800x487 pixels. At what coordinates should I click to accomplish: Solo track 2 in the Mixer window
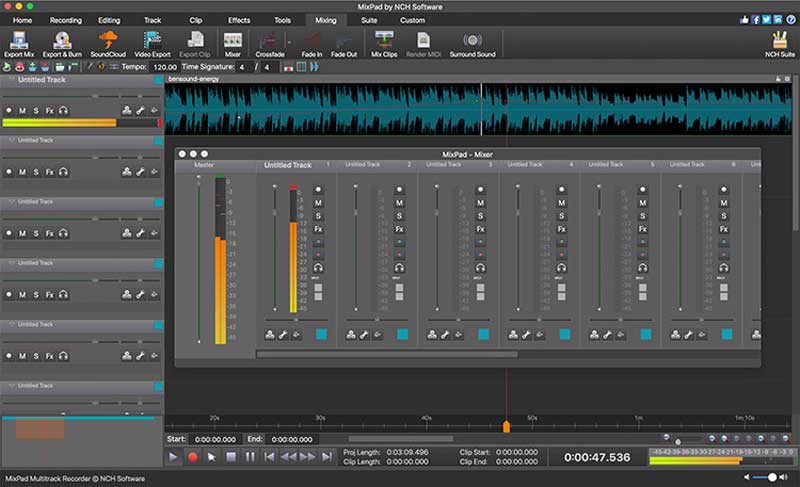tap(399, 216)
